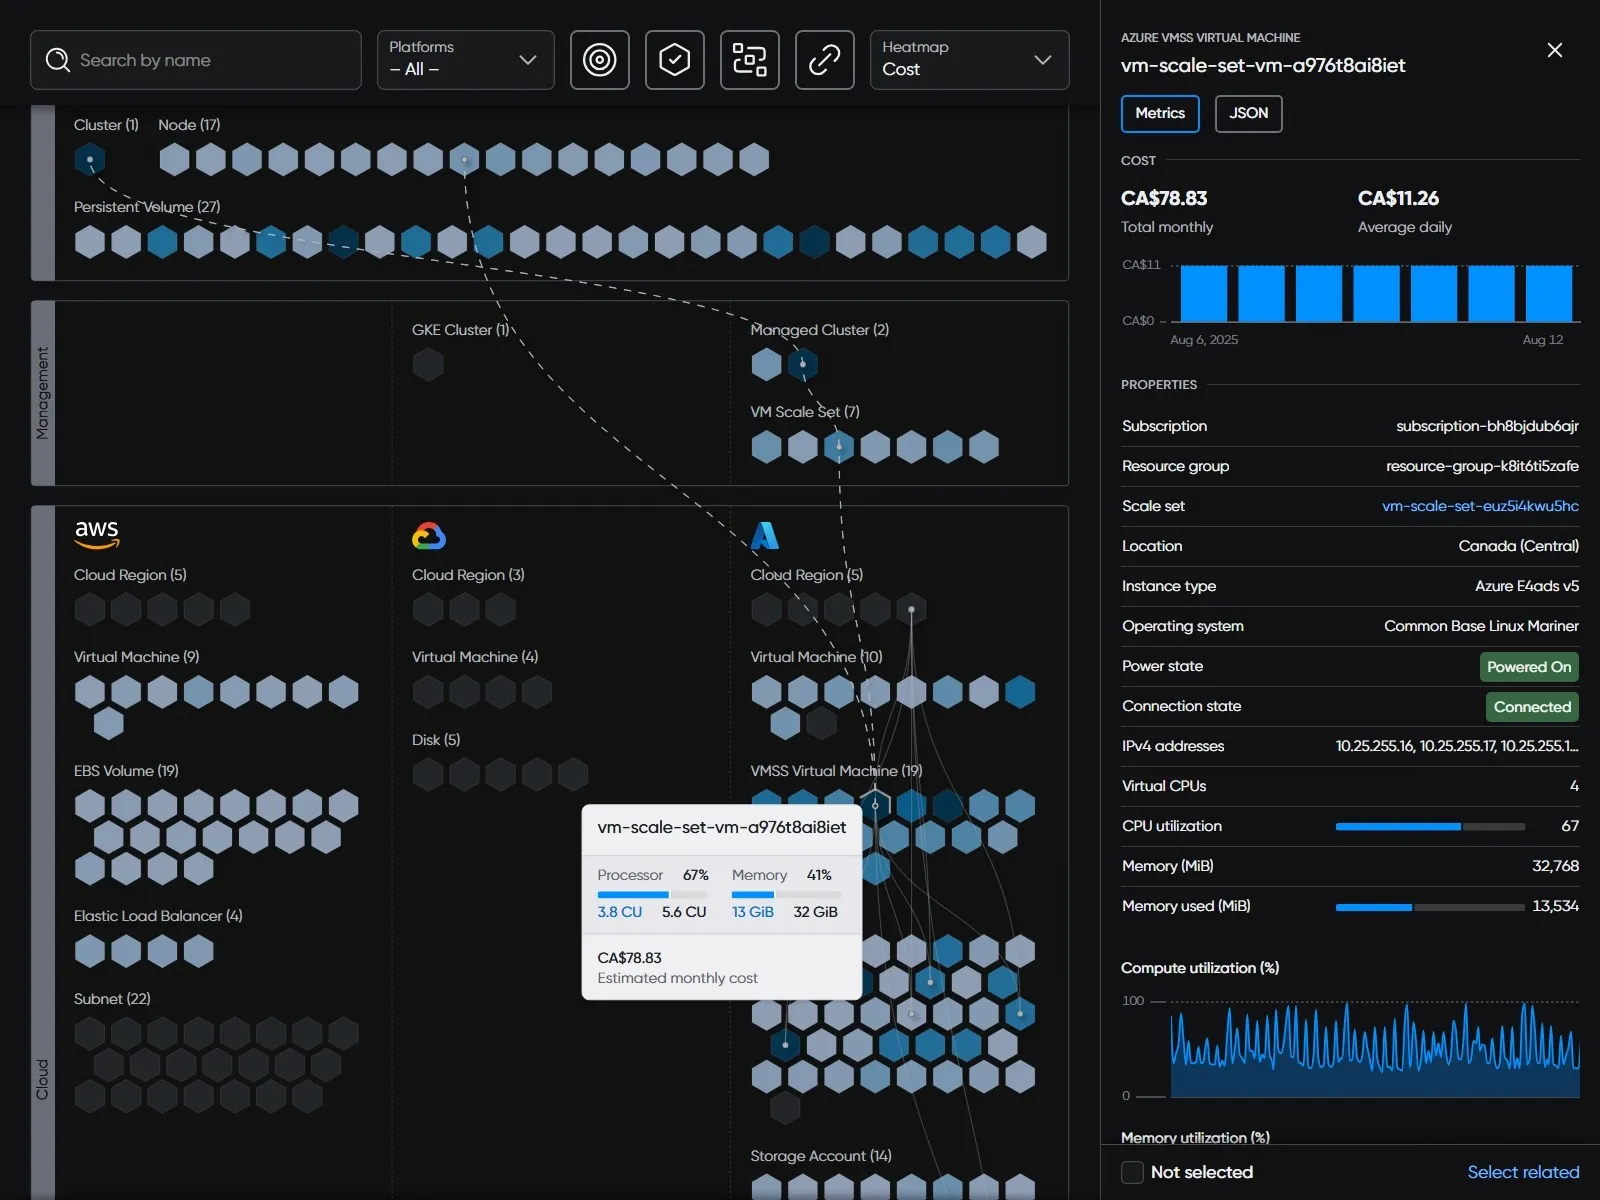Open the Heatmap Cost dropdown
The width and height of the screenshot is (1600, 1200).
pos(970,60)
